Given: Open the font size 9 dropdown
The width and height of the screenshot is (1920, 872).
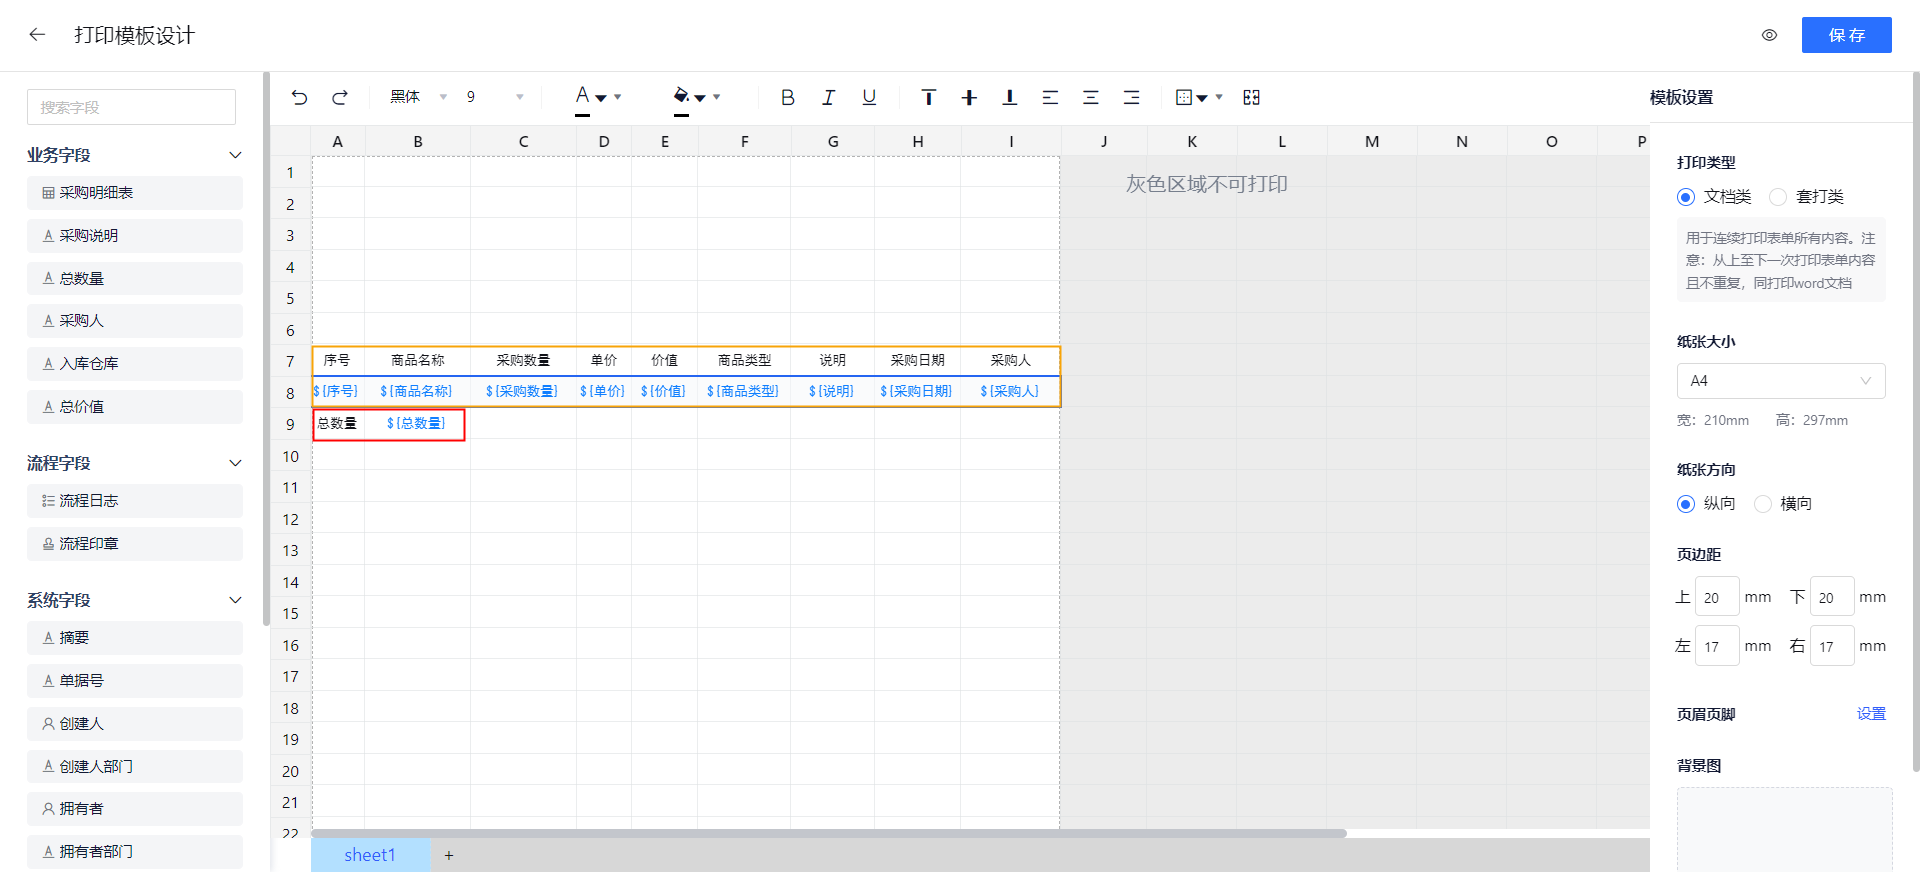Looking at the screenshot, I should [x=494, y=97].
